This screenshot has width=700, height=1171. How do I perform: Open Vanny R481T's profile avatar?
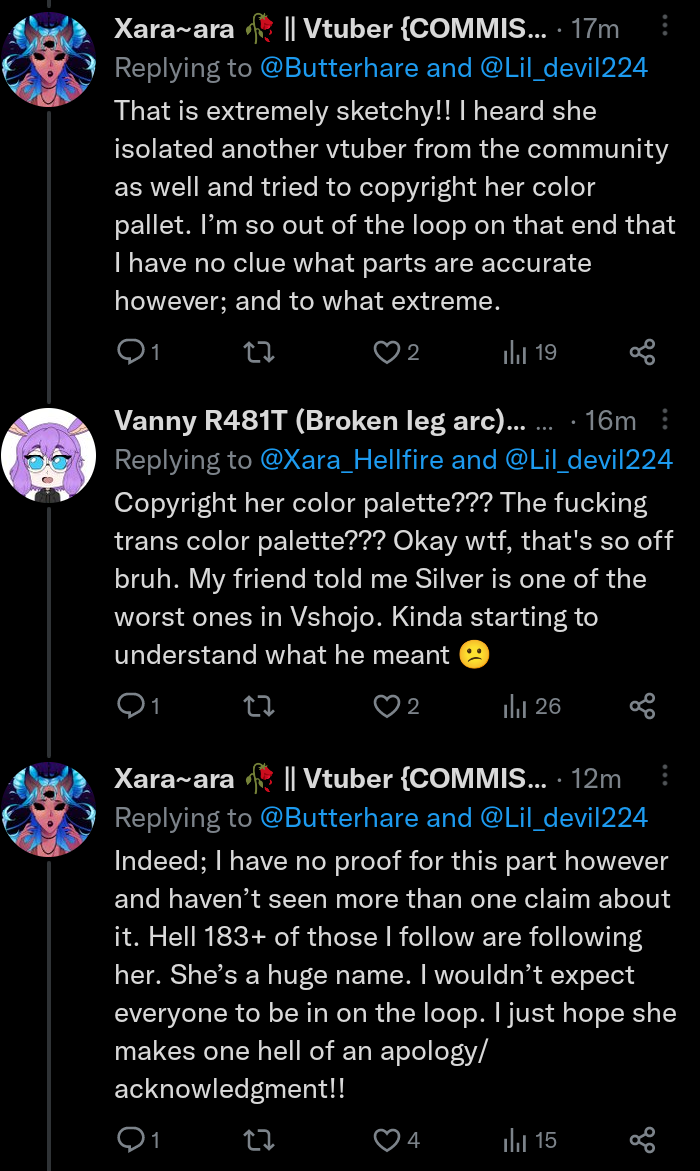click(x=49, y=455)
